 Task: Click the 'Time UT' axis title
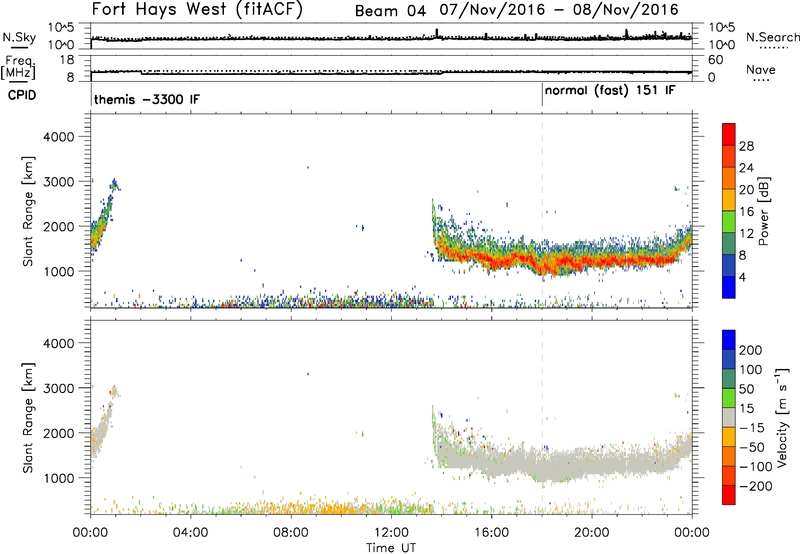point(391,548)
